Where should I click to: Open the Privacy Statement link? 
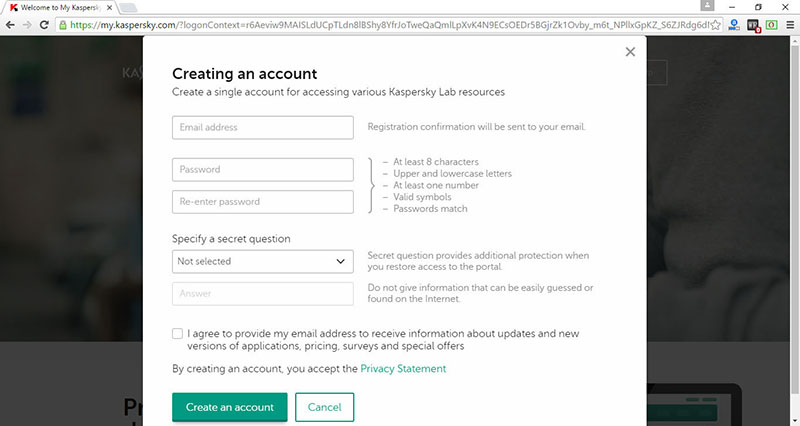tap(403, 368)
